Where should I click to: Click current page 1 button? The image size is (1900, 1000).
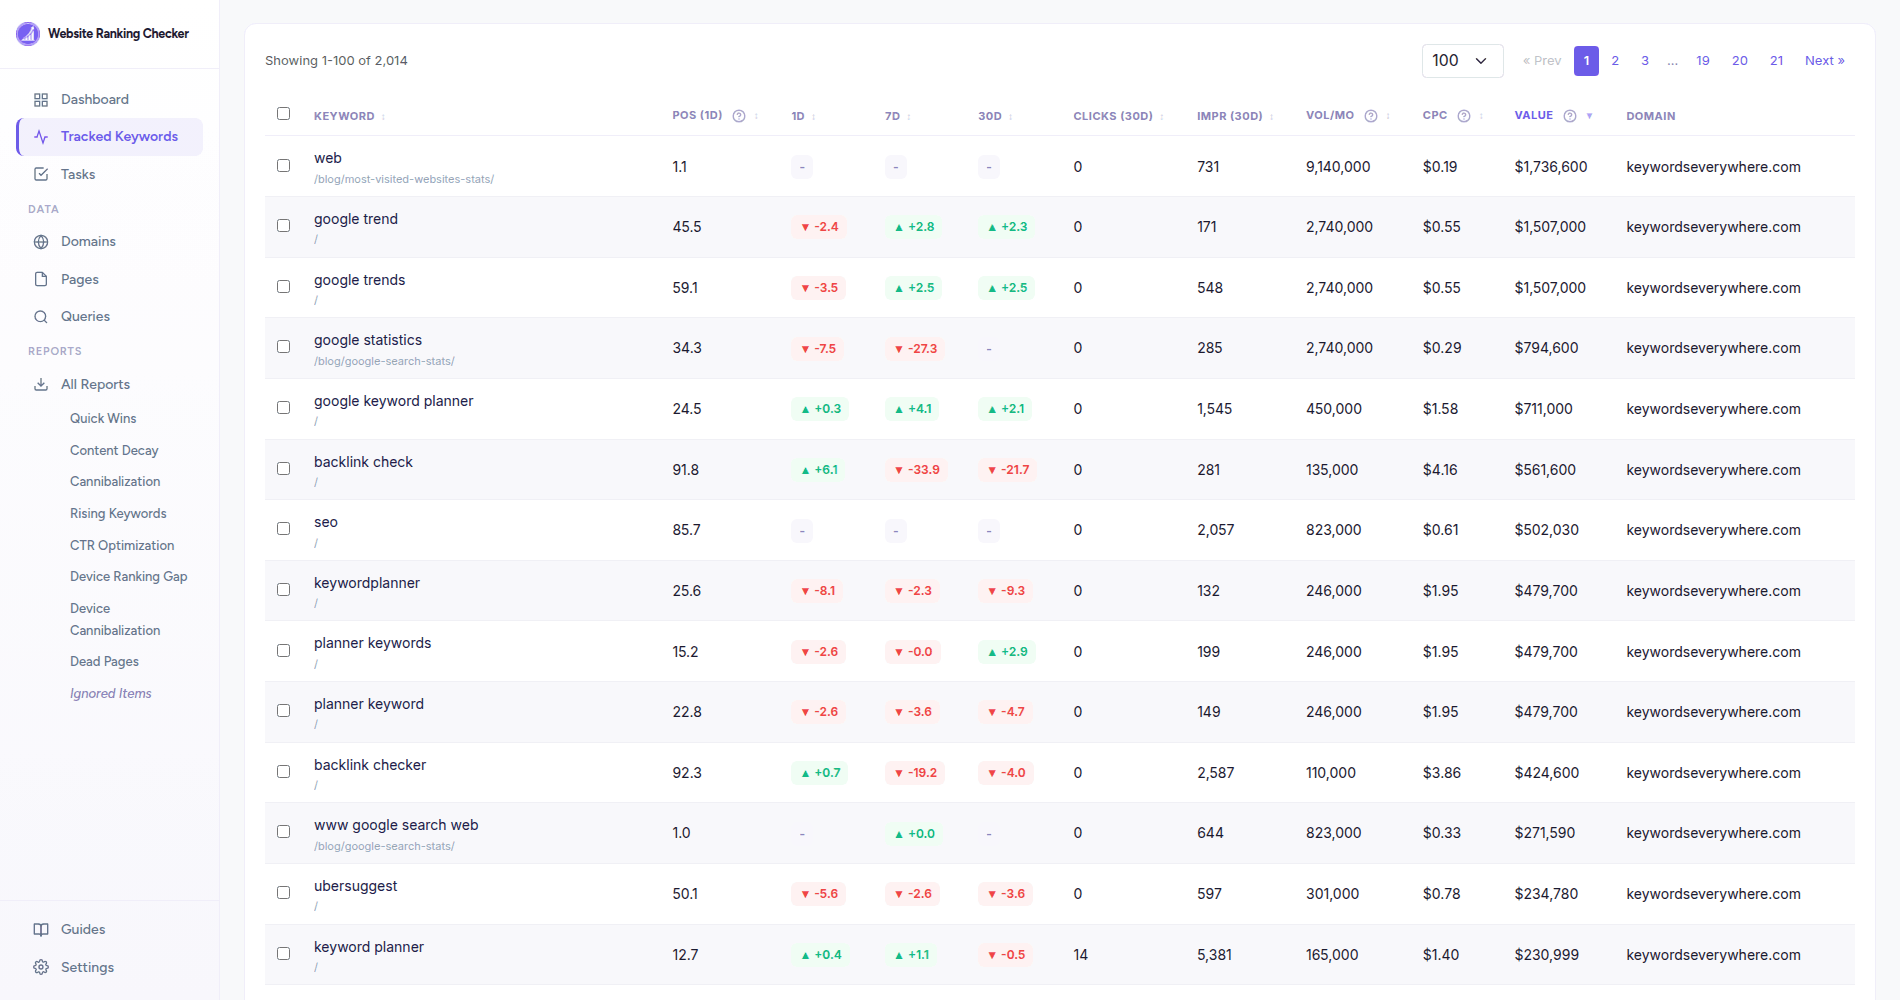pyautogui.click(x=1586, y=61)
